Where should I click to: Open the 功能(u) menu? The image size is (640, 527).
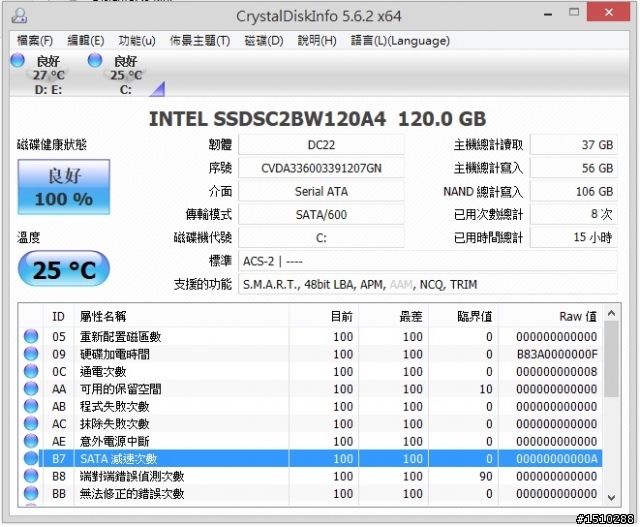137,41
